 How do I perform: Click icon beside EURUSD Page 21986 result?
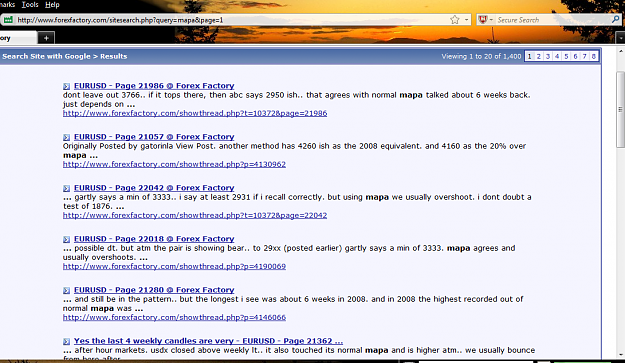tap(66, 86)
